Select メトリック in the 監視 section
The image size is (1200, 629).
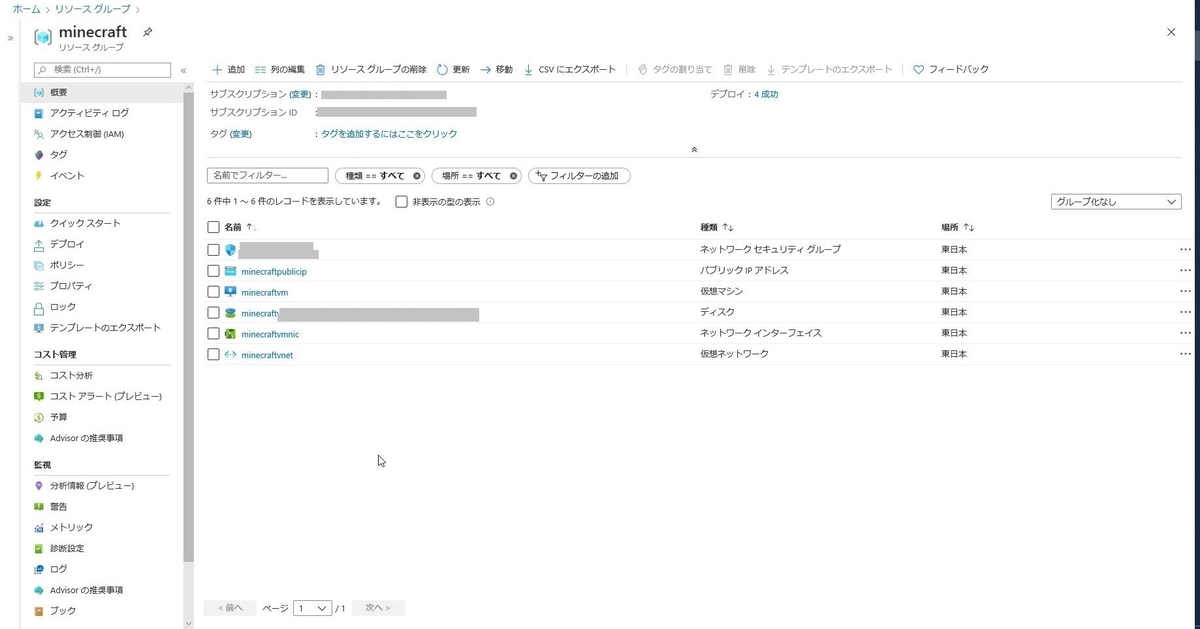click(x=70, y=527)
